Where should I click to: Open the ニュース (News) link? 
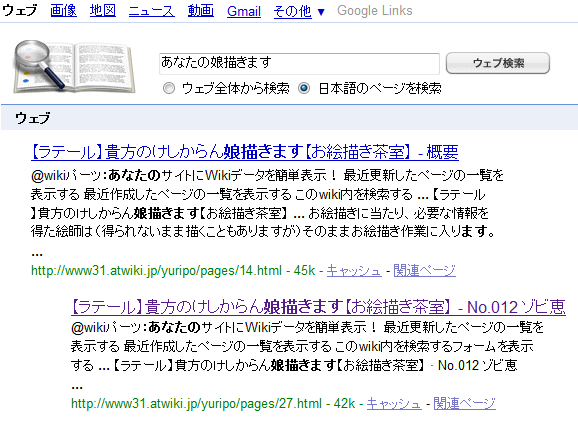(x=152, y=11)
